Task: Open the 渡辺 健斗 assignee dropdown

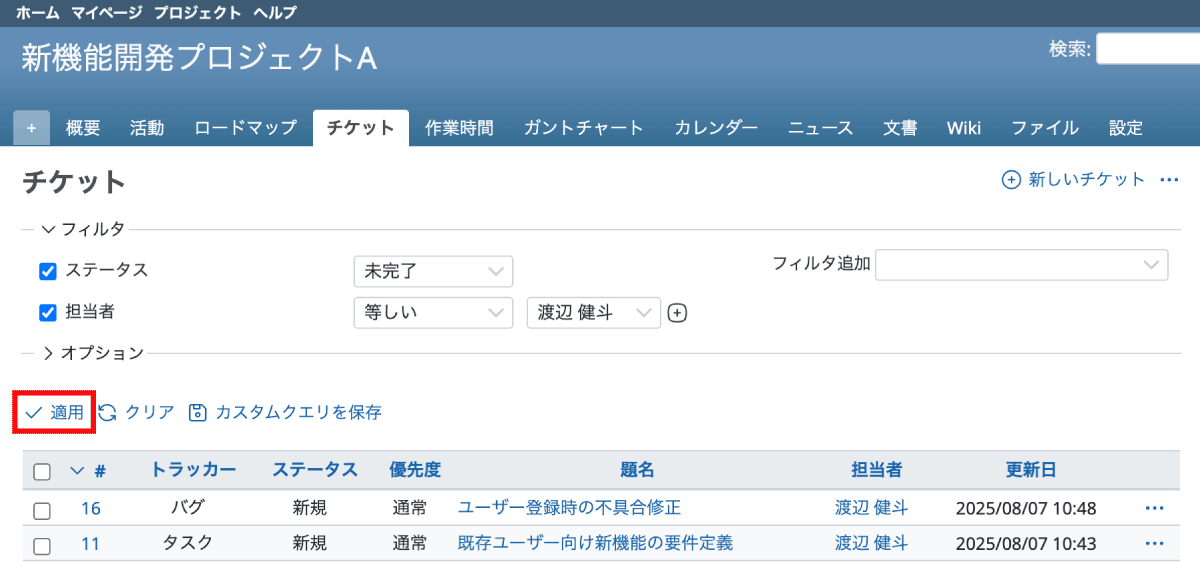Action: (593, 313)
